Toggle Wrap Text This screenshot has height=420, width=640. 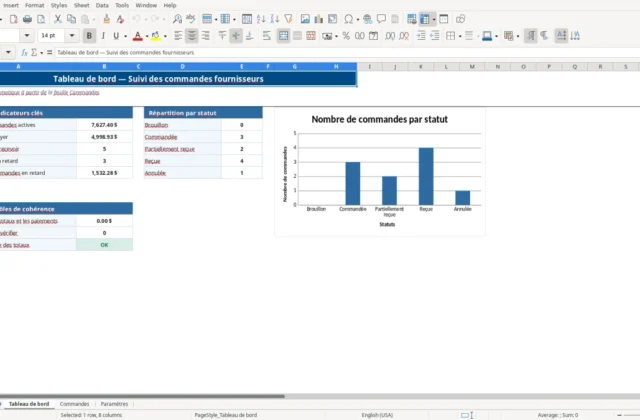267,36
